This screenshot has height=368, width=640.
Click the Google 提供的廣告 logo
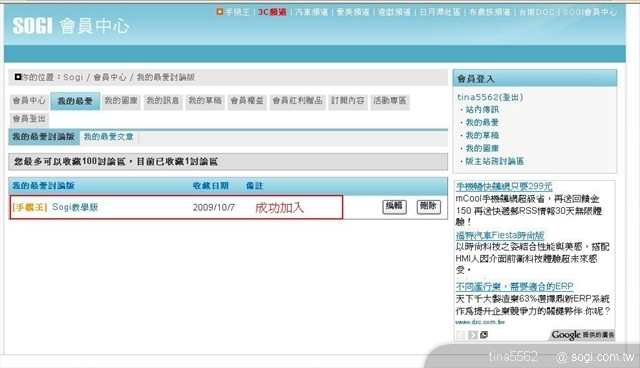(x=582, y=335)
